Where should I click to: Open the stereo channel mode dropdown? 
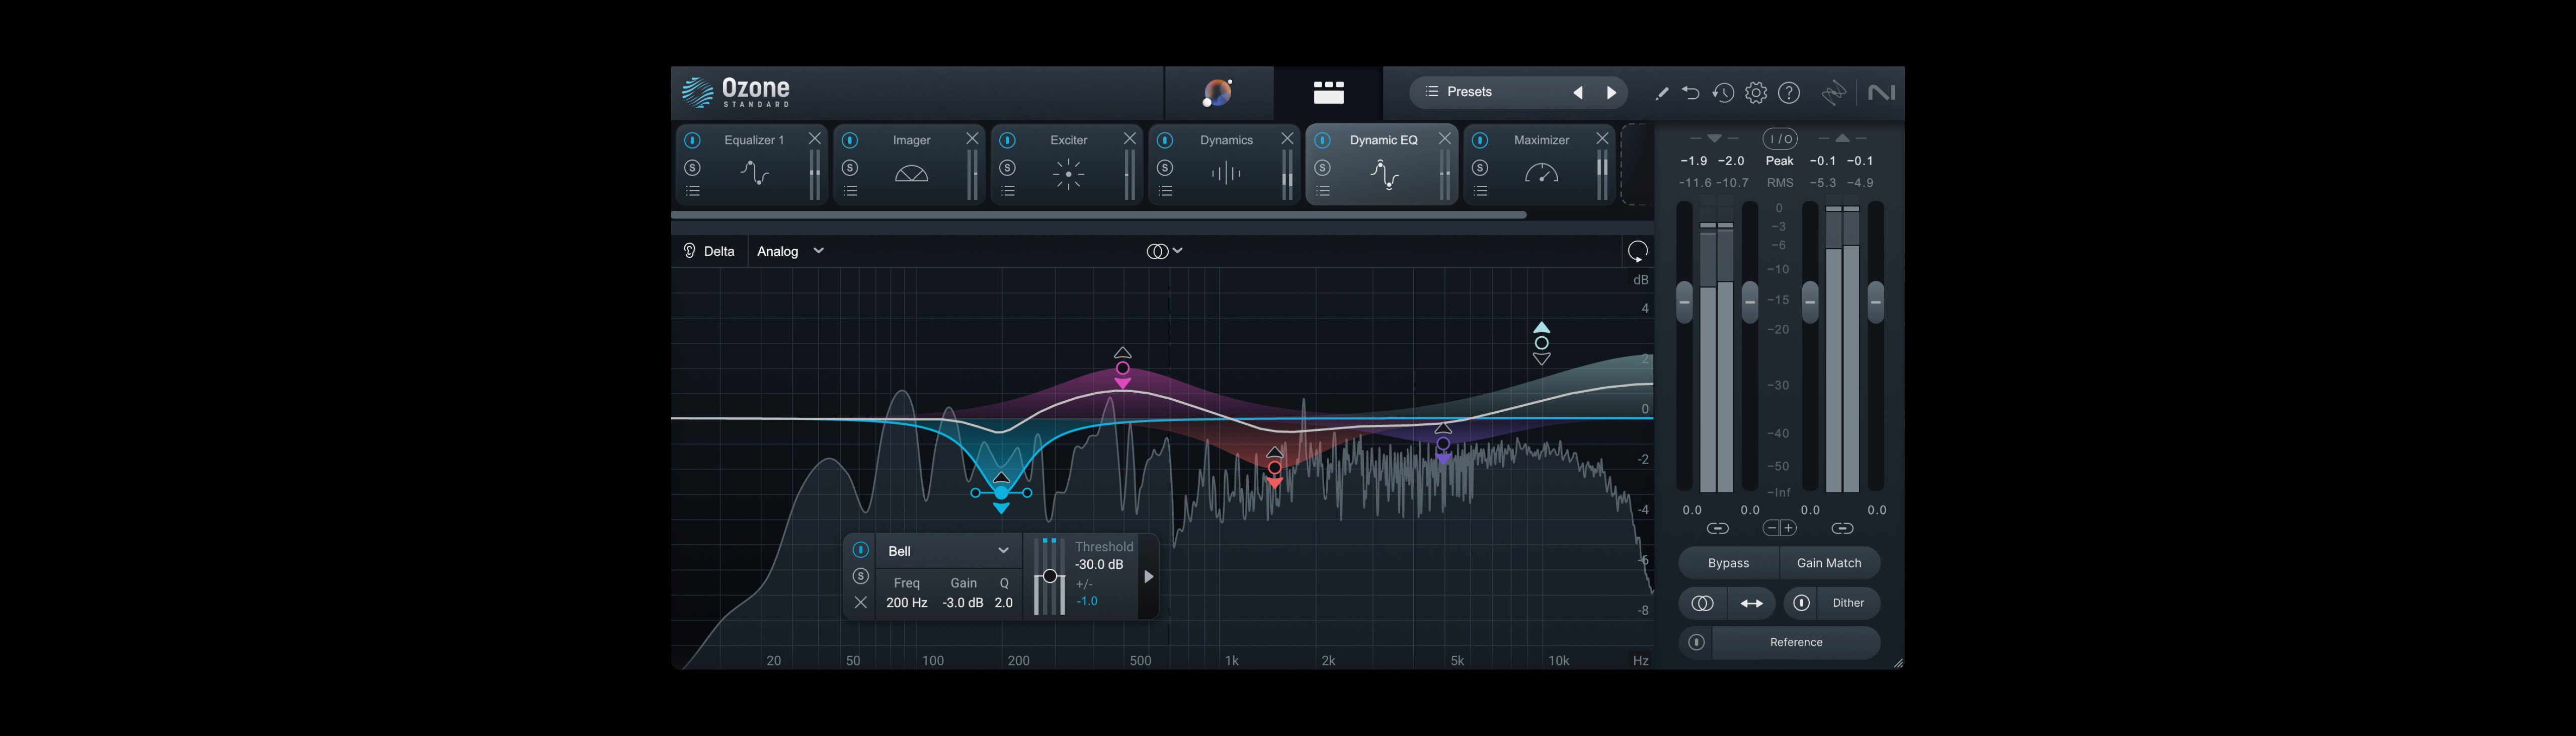click(x=1165, y=251)
